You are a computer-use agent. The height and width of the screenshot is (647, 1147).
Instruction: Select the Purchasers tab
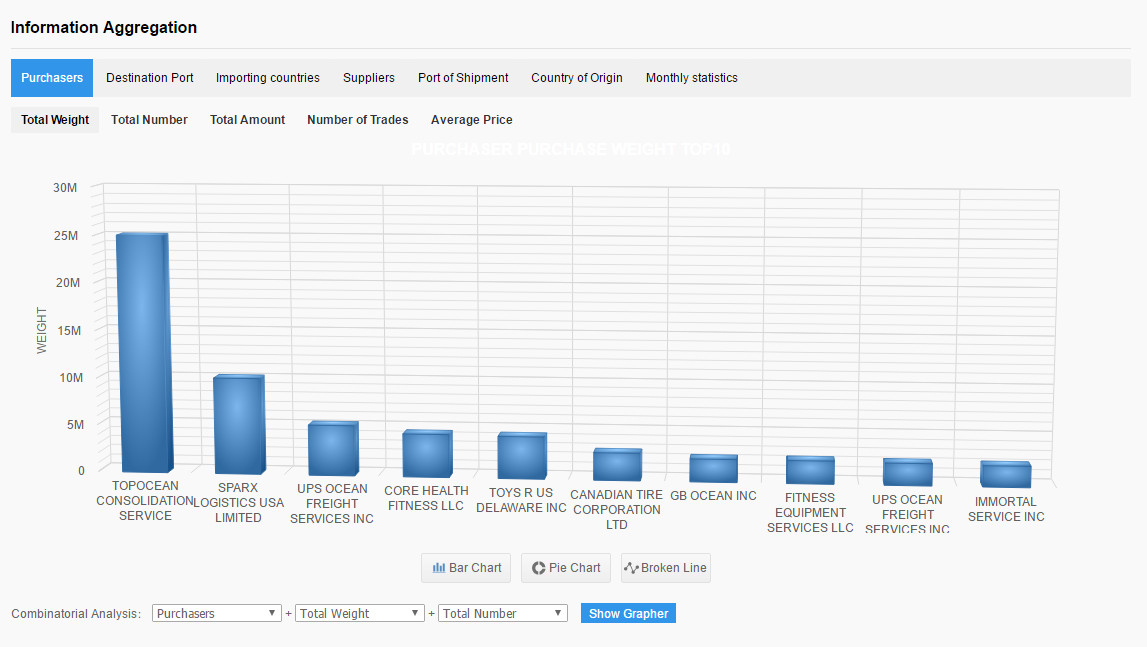(x=52, y=78)
